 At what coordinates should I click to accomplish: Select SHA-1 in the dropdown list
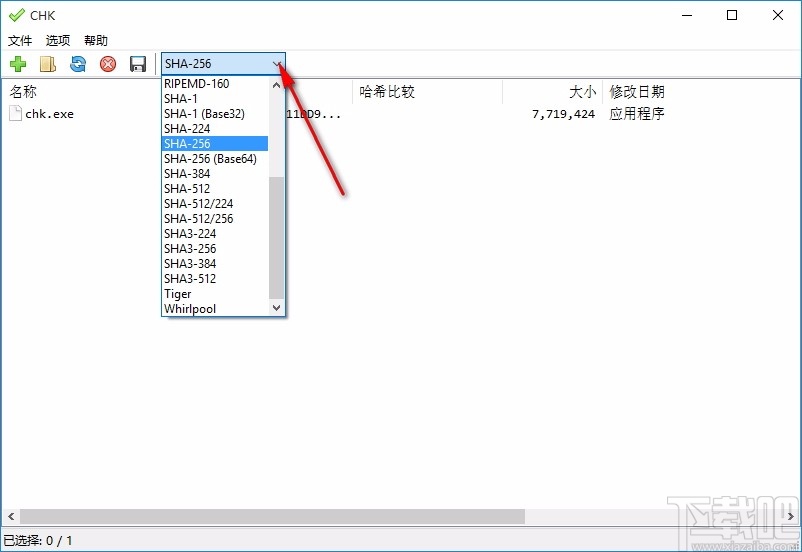(215, 99)
